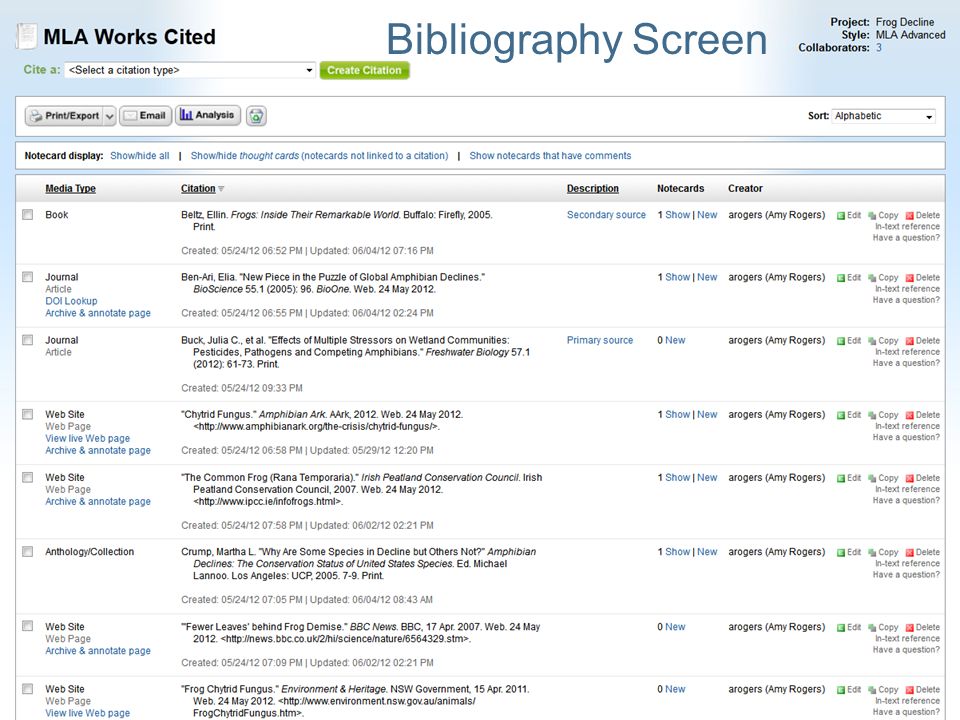Check the Frog Chytrid Fungus NSW checkbox

pos(28,689)
